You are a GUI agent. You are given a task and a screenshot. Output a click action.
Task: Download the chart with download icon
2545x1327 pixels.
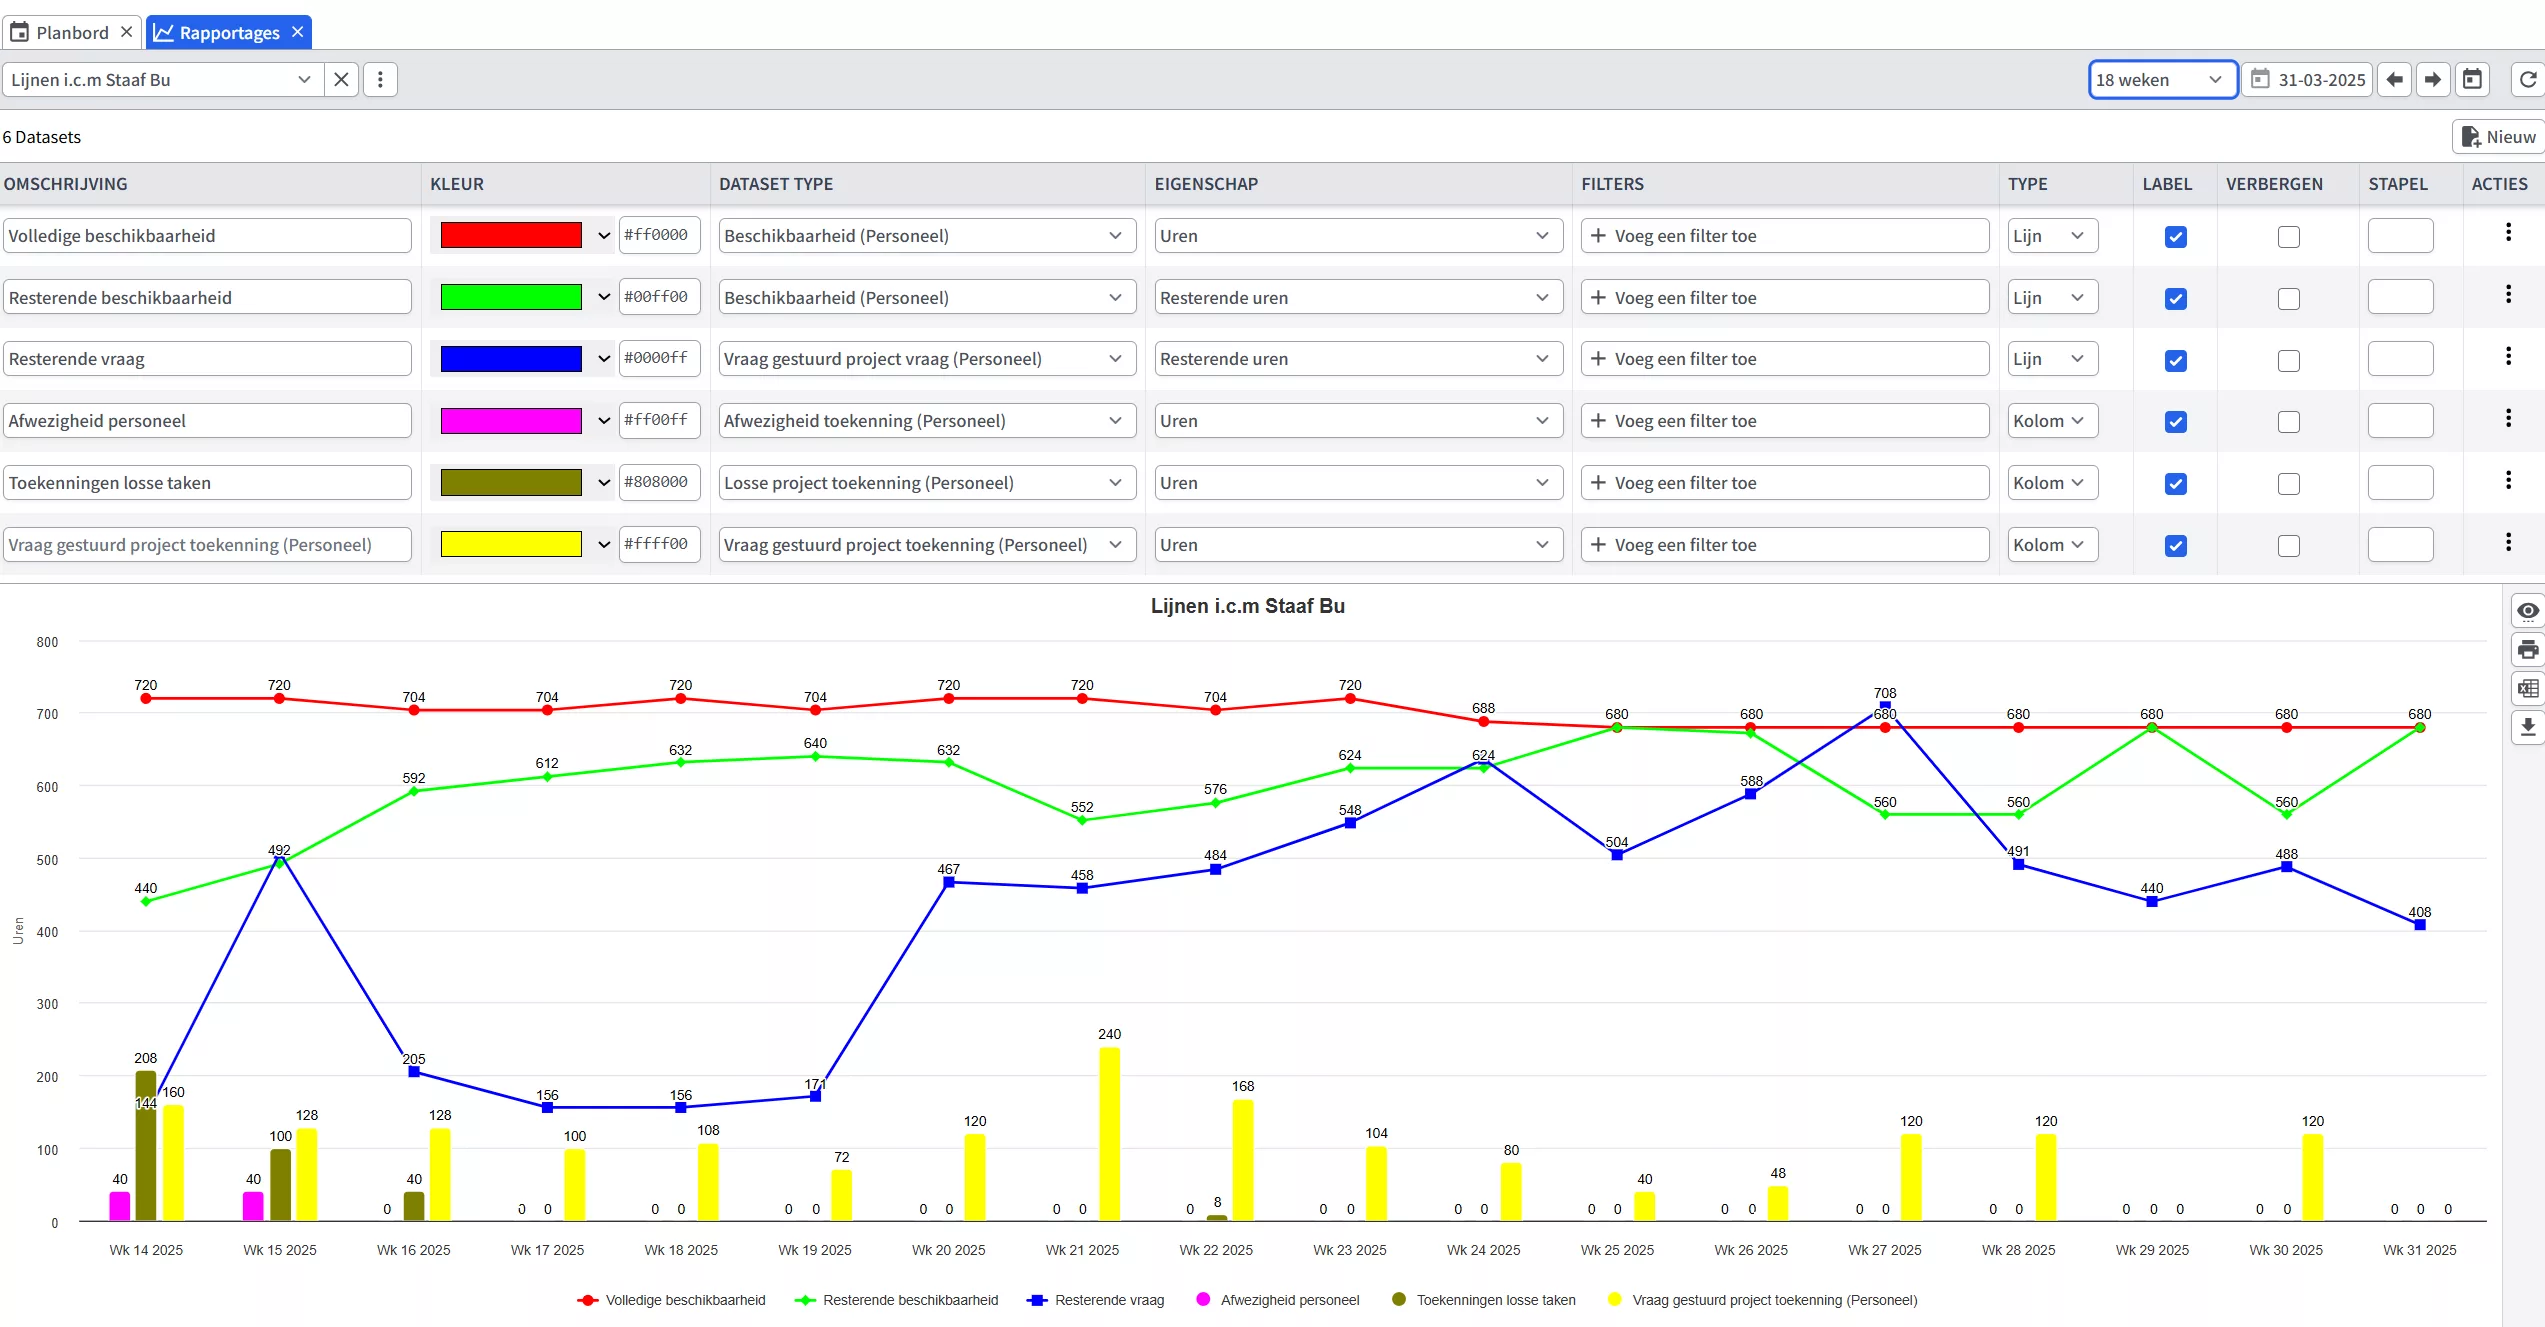pos(2527,727)
